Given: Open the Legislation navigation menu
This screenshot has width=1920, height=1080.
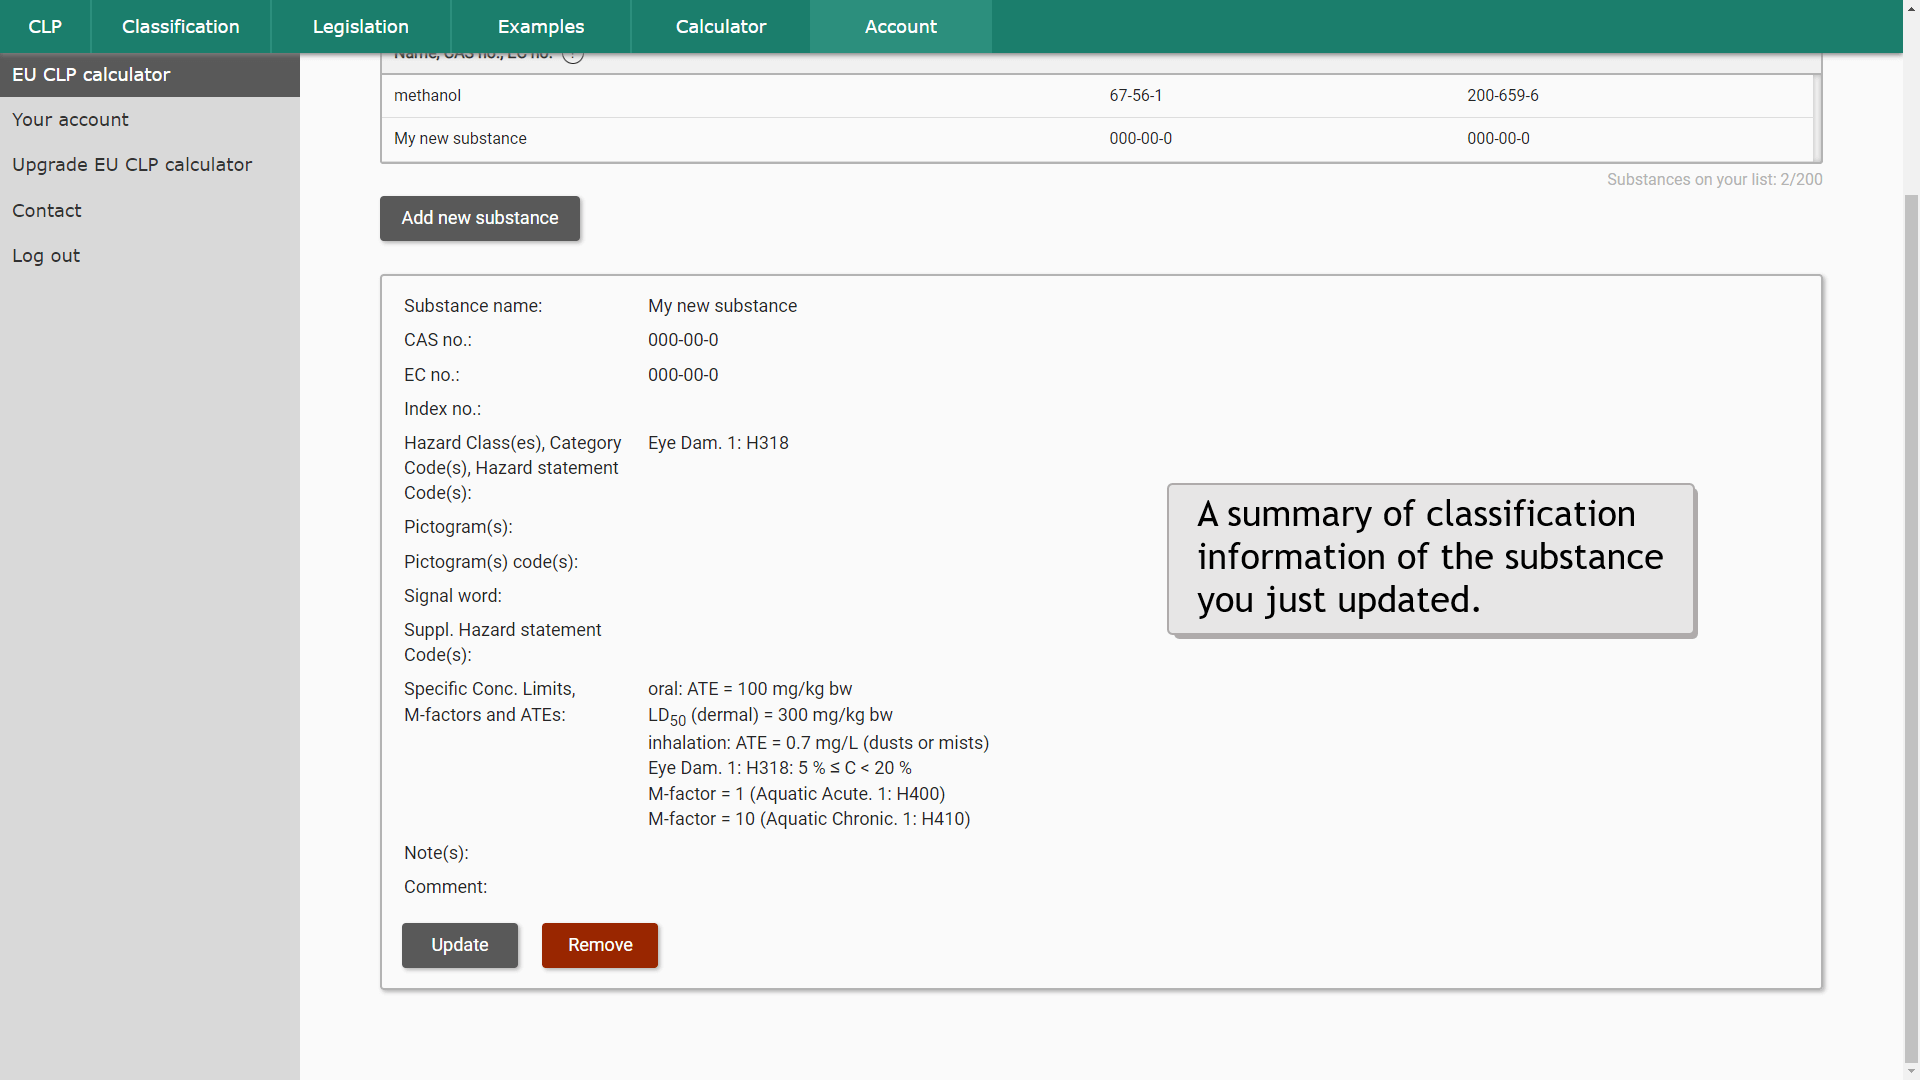Looking at the screenshot, I should [359, 26].
